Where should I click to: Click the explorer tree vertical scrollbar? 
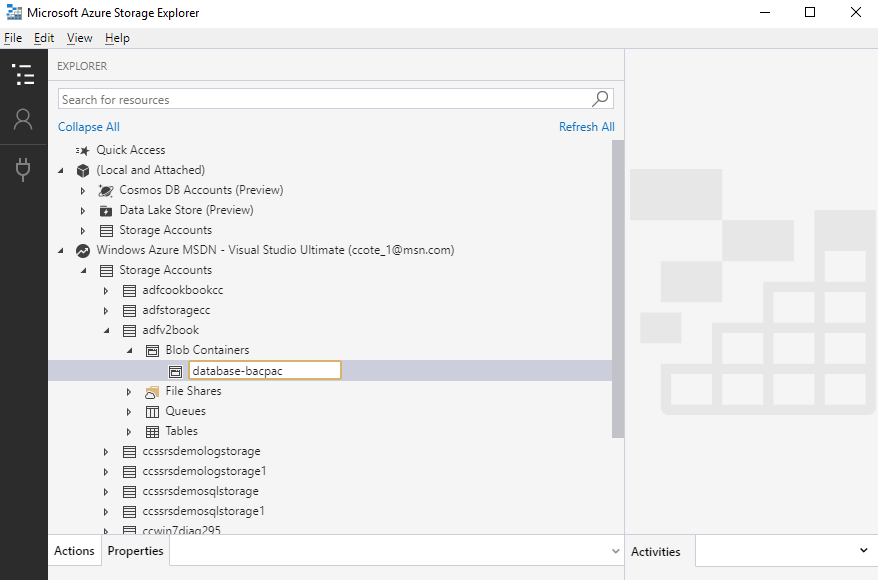click(x=618, y=289)
